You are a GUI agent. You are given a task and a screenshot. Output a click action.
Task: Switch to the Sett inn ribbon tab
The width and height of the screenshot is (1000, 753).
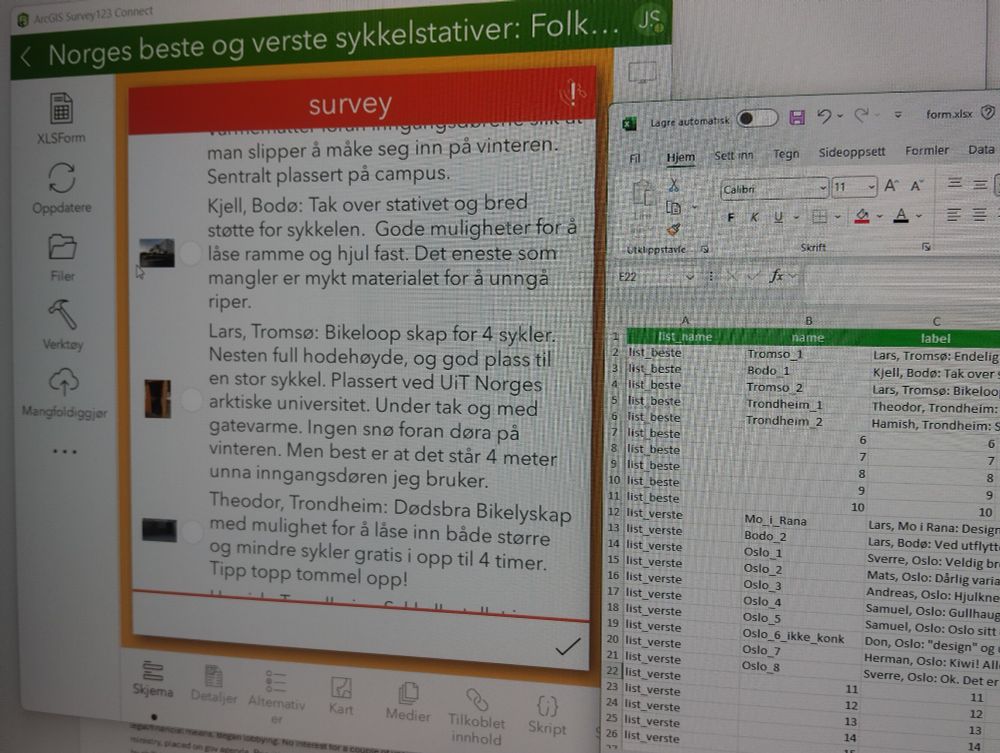click(733, 155)
